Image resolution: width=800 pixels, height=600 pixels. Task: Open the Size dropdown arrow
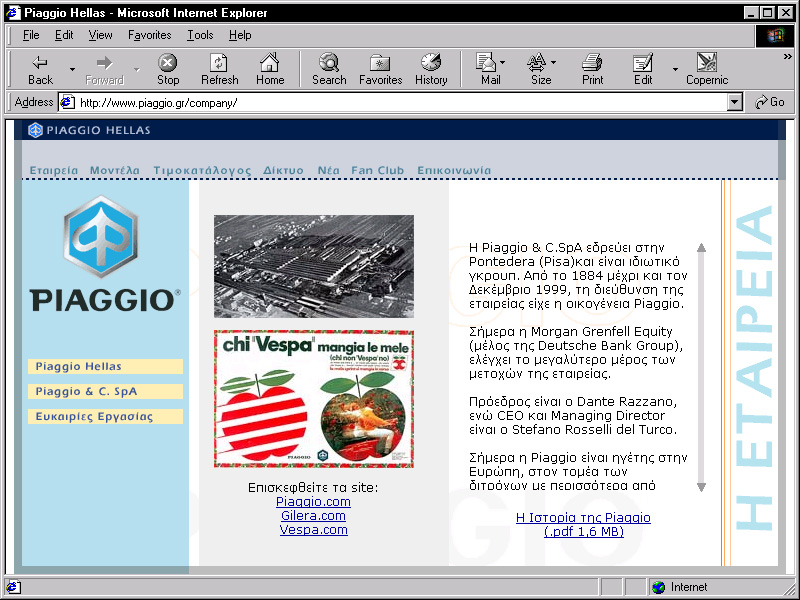pos(554,62)
